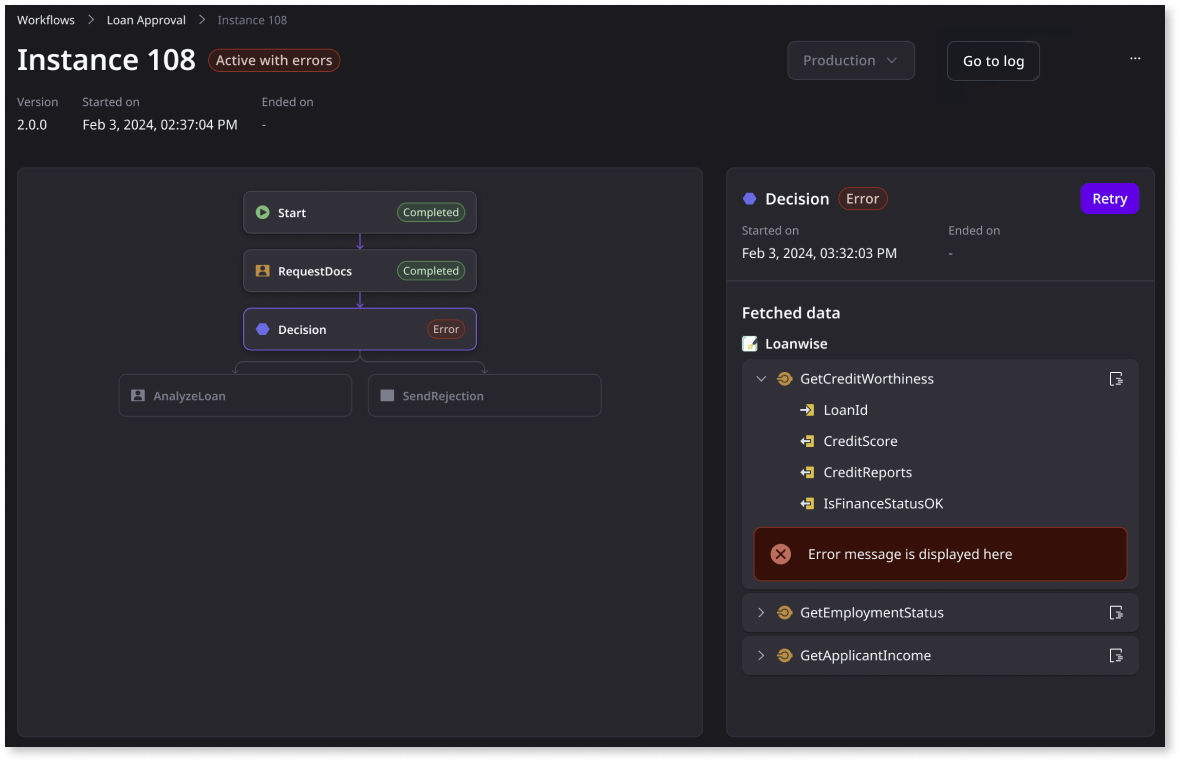Click the error cross icon in the error banner
The image size is (1180, 762).
tap(781, 554)
